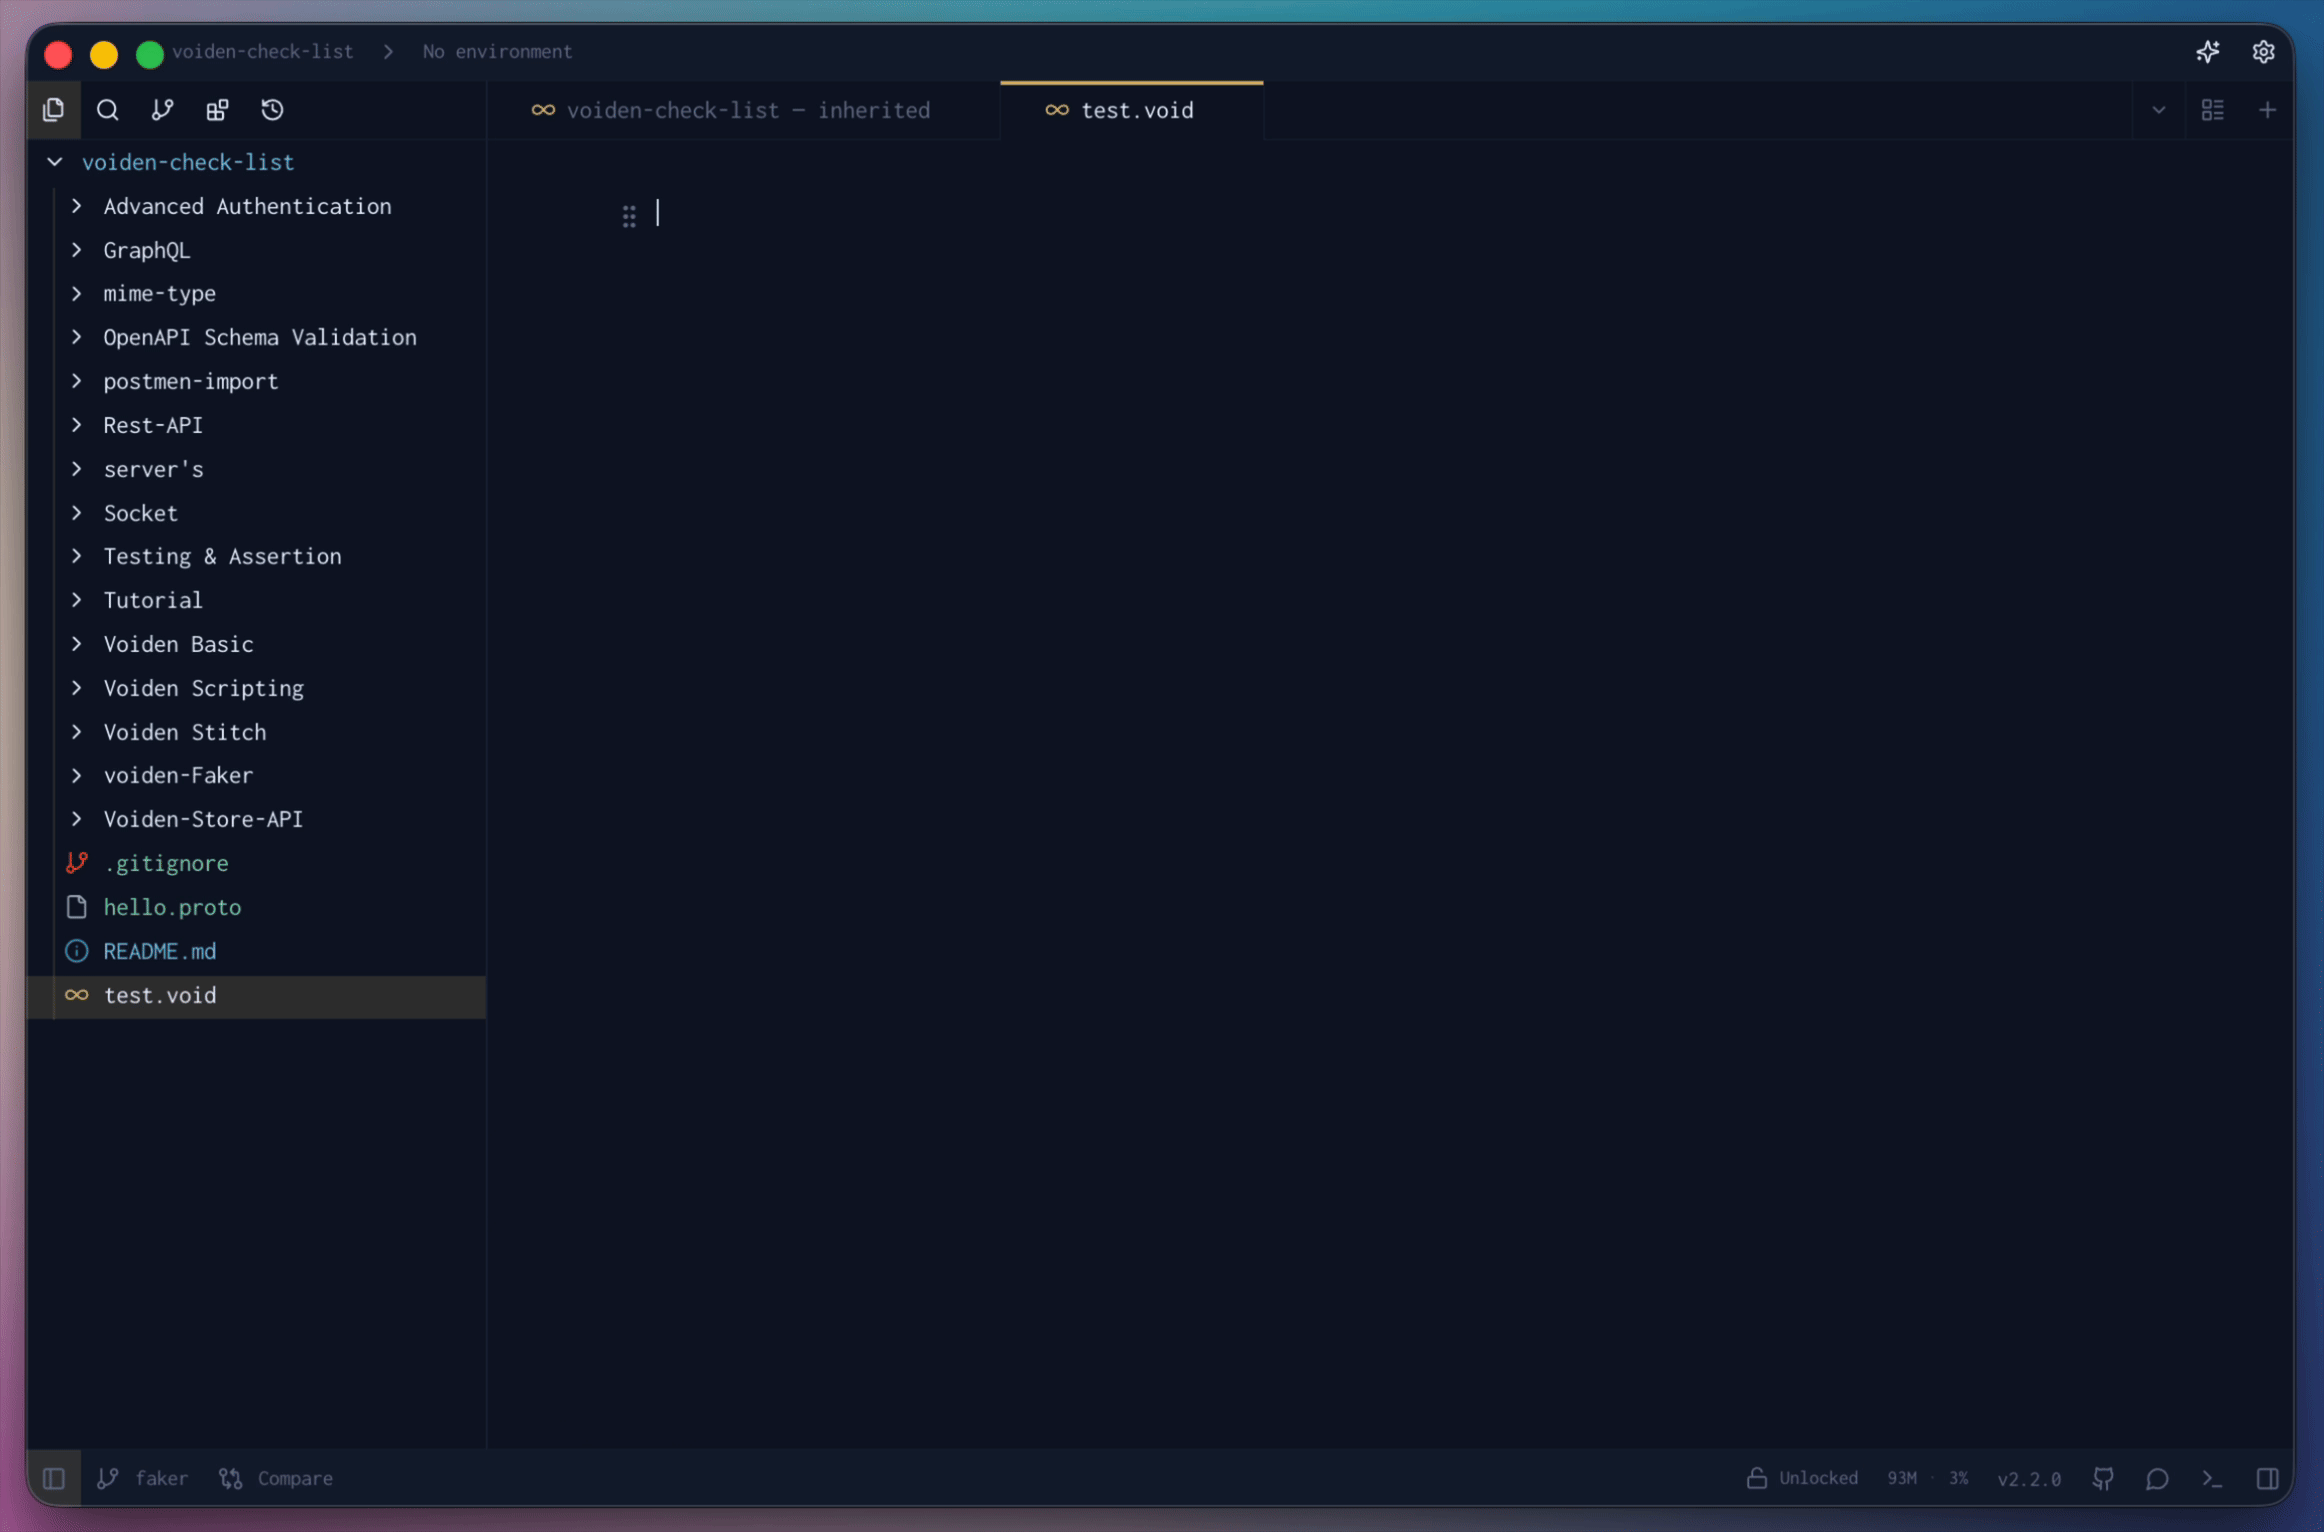Expand OpenAPI Schema Validation folder

click(258, 337)
